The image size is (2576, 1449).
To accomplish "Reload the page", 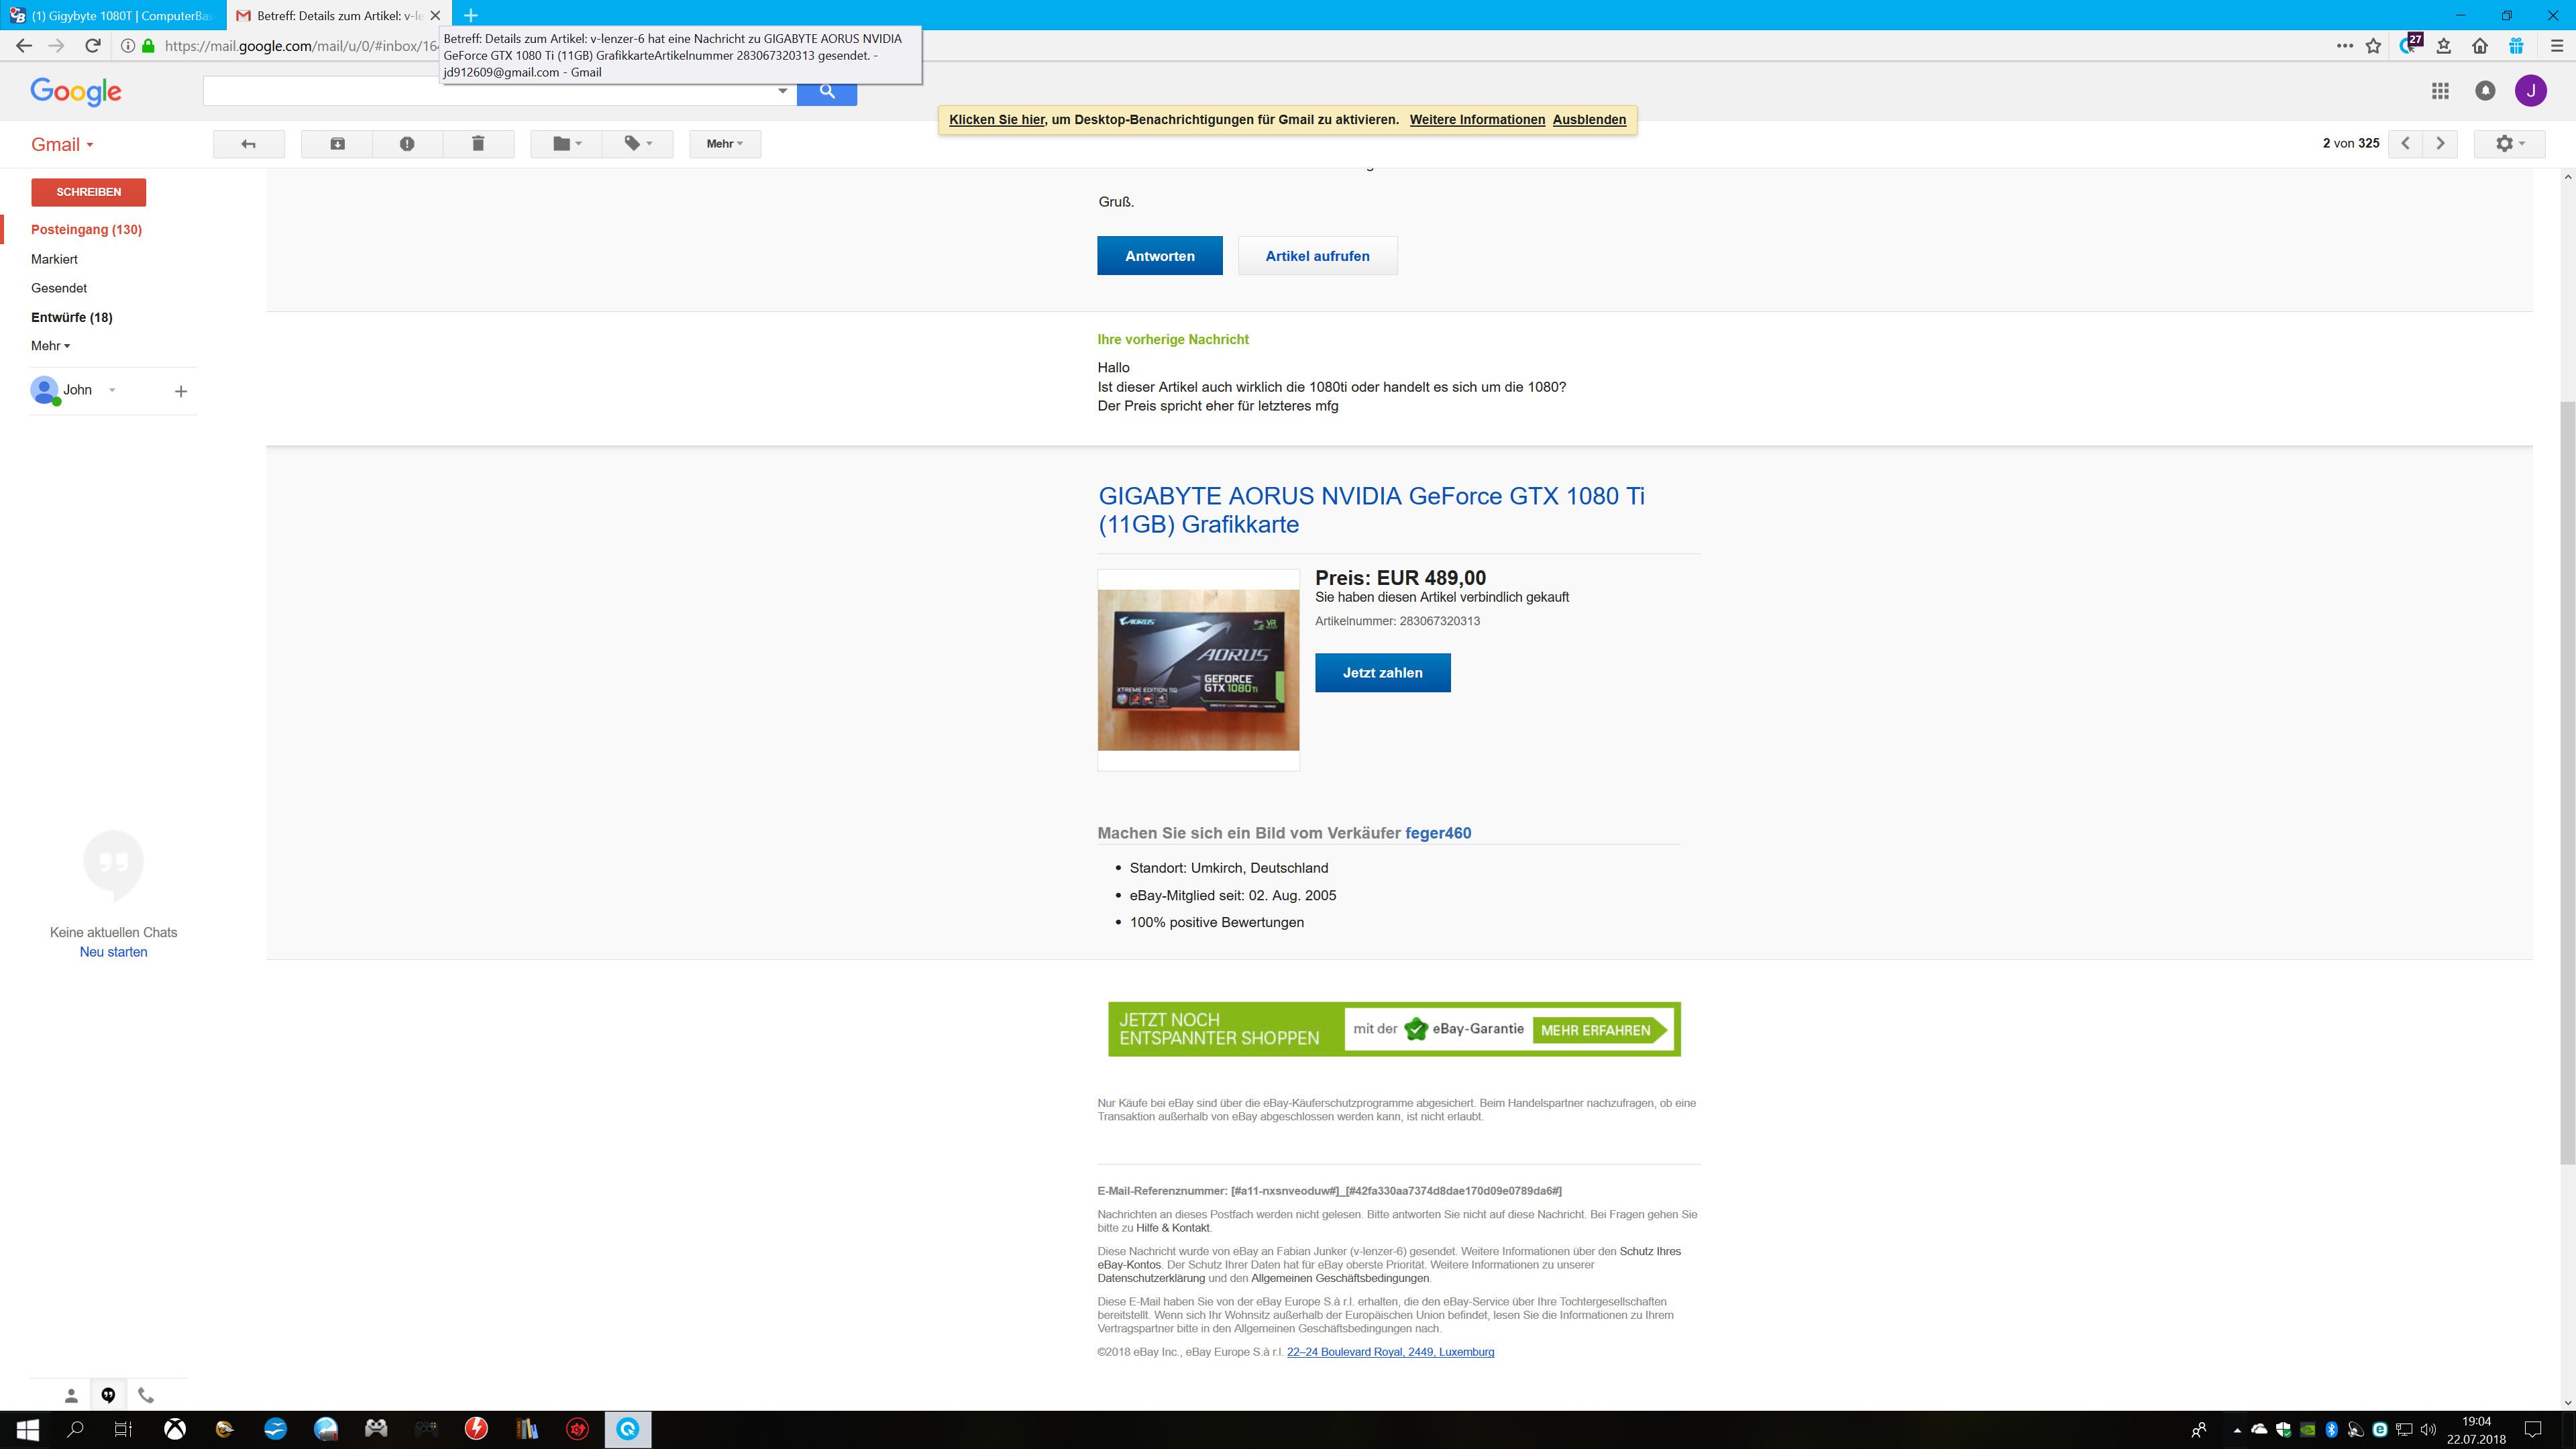I will pyautogui.click(x=92, y=46).
